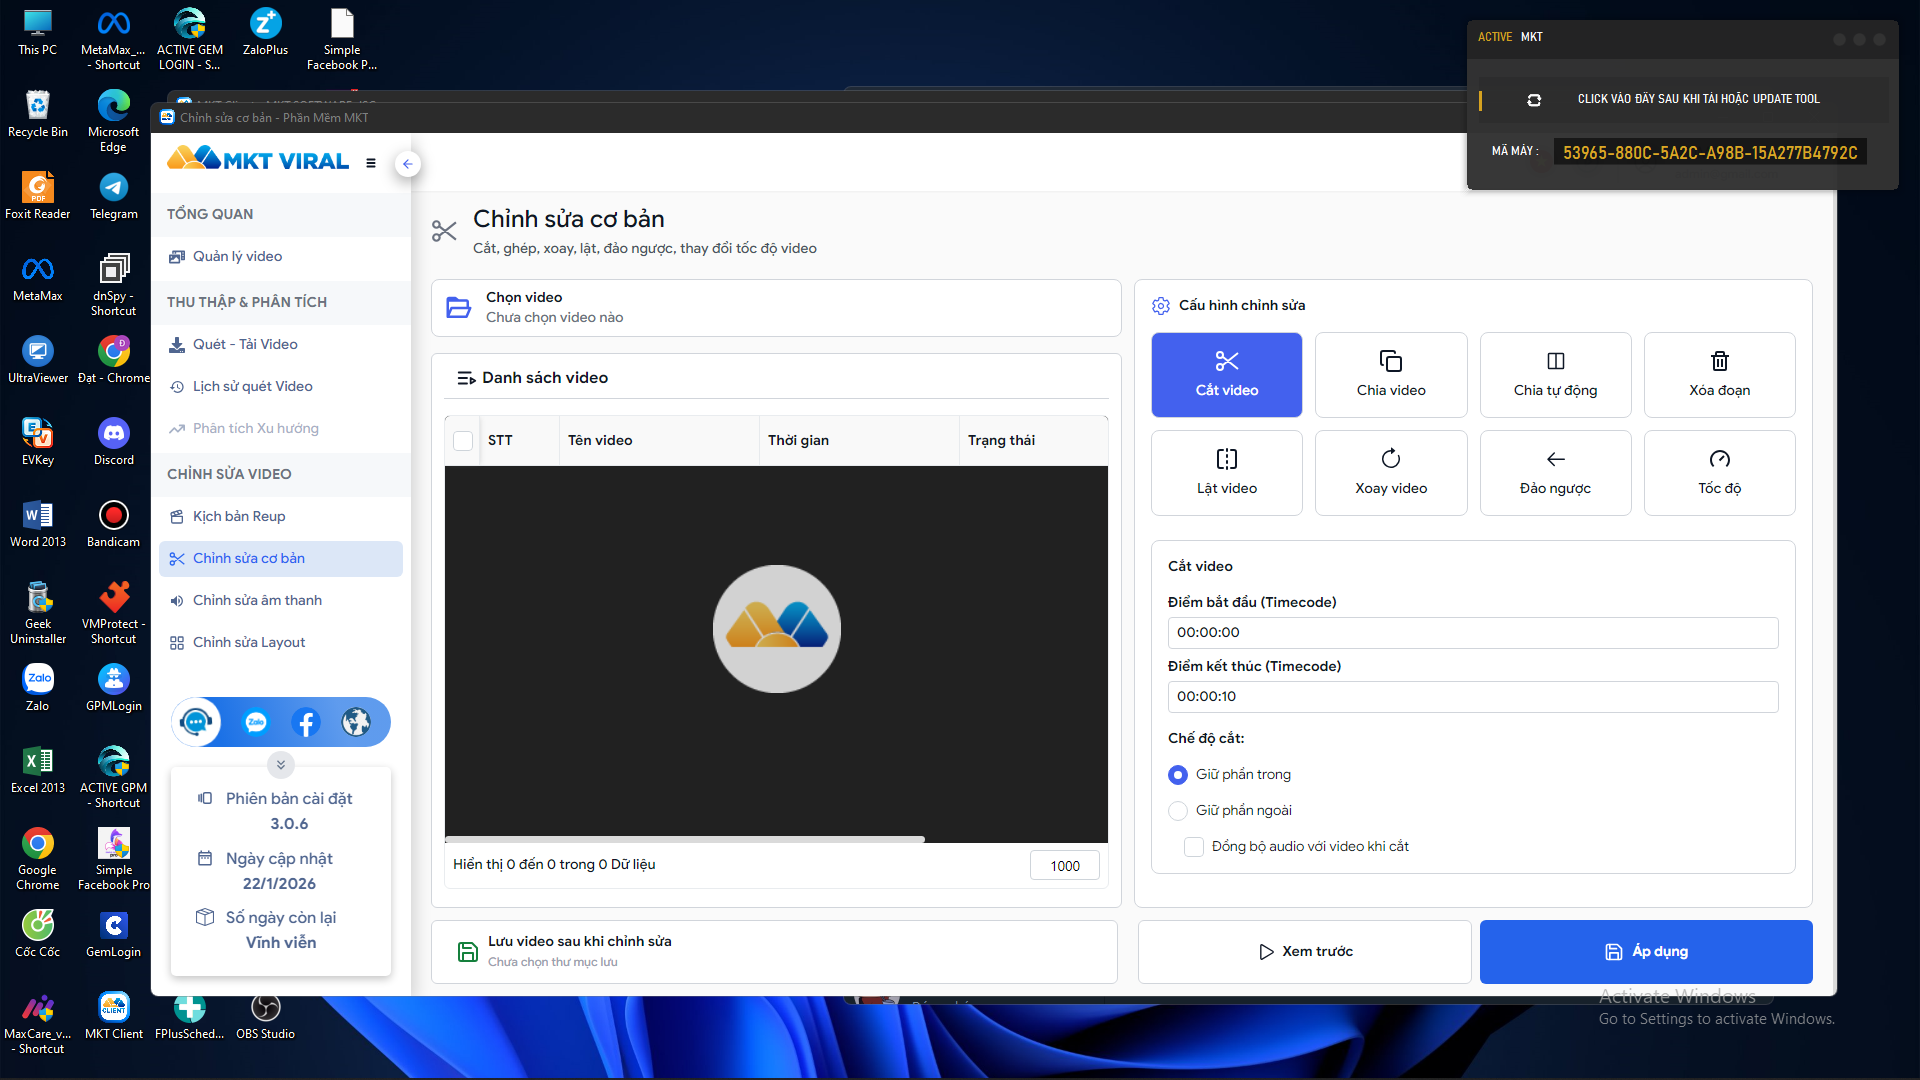Collapse the version info panel chevron
The height and width of the screenshot is (1080, 1920).
[281, 765]
